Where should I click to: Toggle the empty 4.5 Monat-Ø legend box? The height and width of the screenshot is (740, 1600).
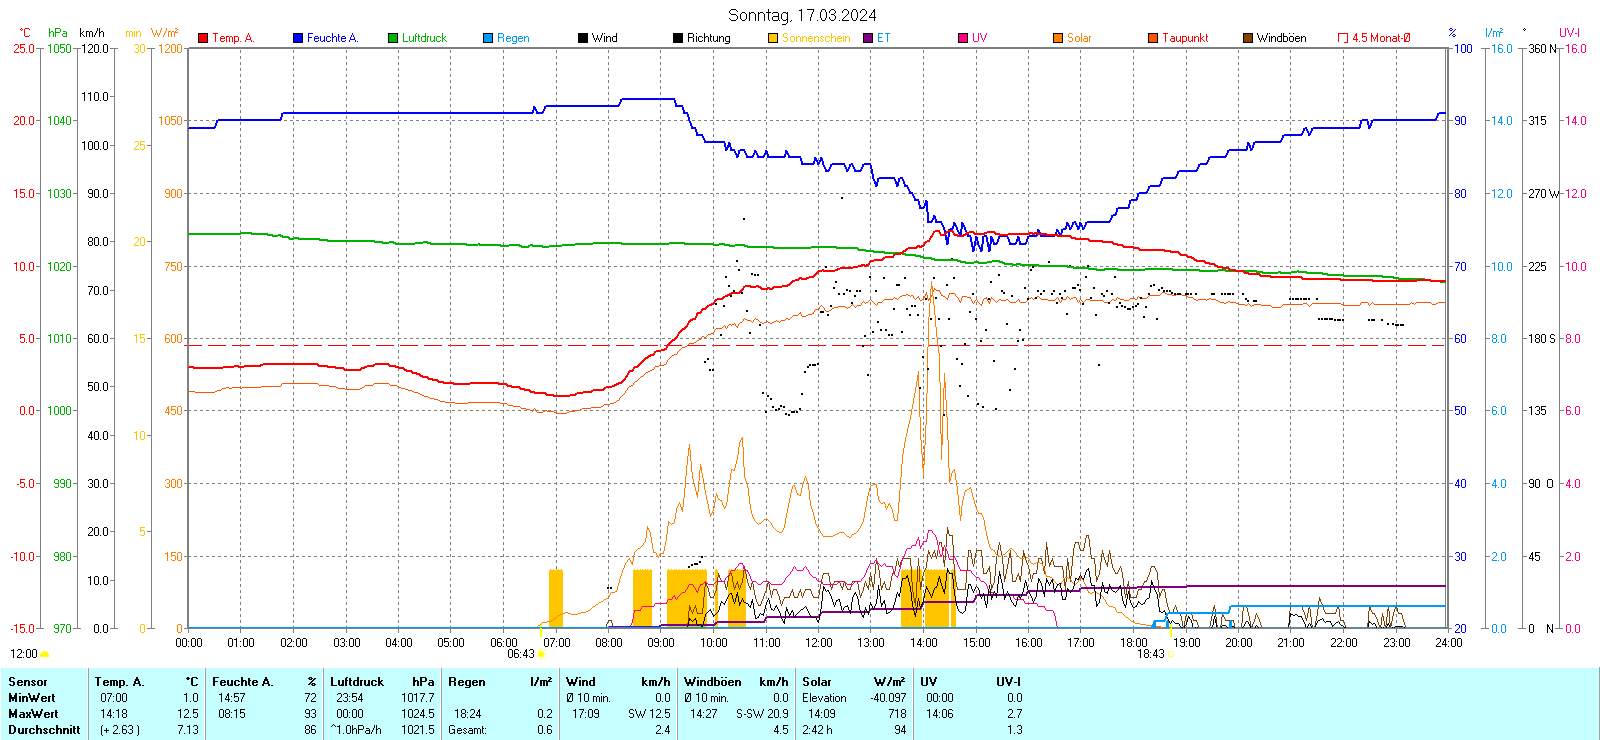click(x=1343, y=38)
